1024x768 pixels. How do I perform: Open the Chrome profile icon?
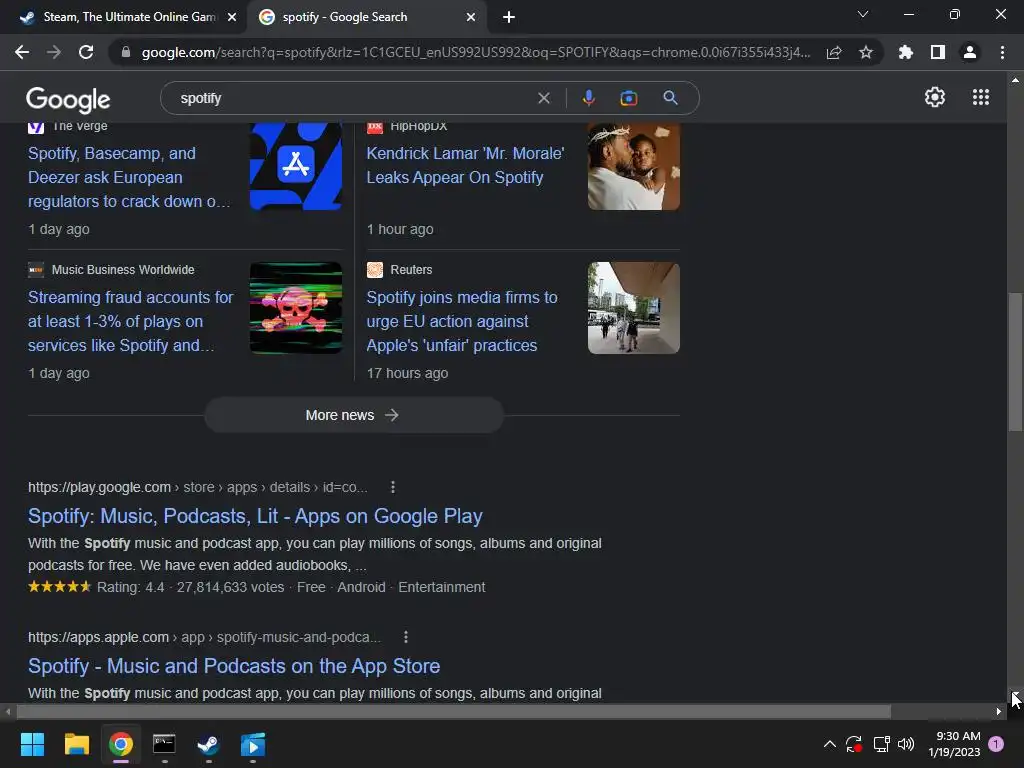970,52
